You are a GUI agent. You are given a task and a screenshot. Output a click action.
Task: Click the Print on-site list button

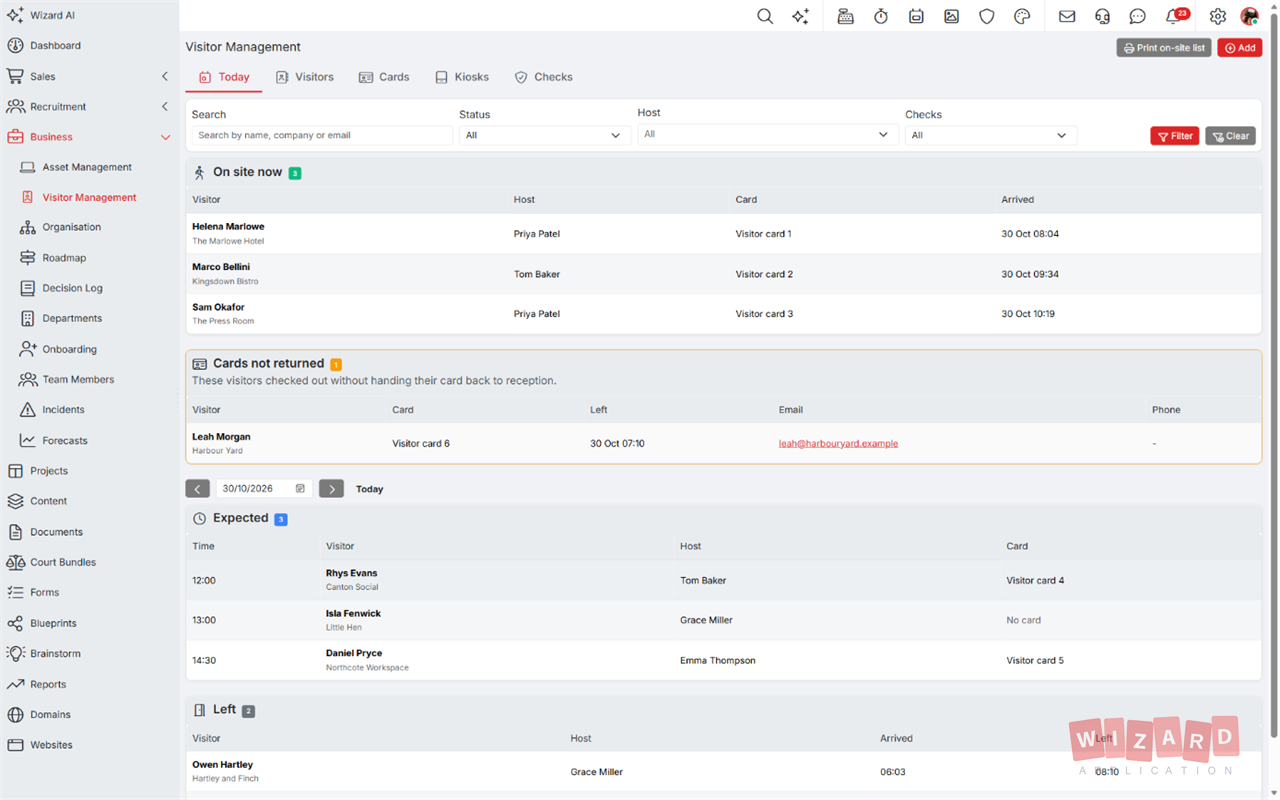pos(1164,48)
